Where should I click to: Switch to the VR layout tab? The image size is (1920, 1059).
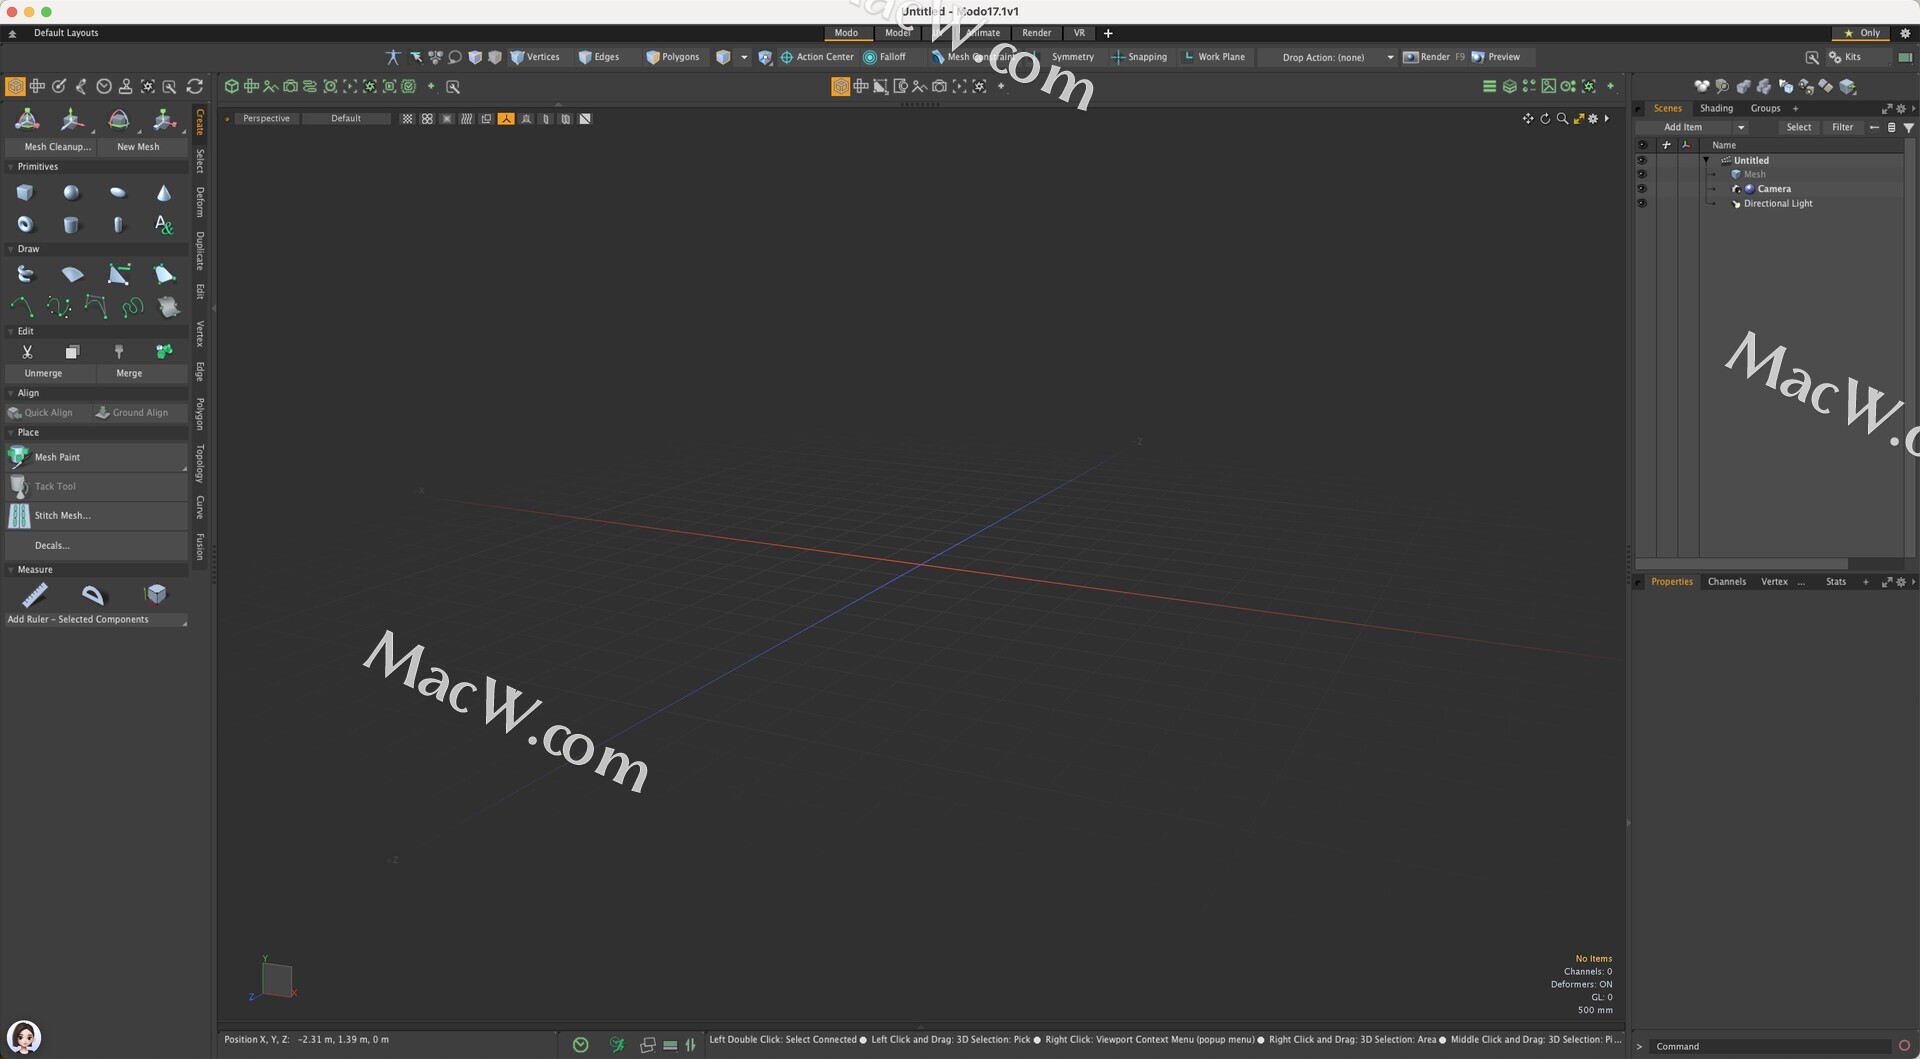pyautogui.click(x=1079, y=33)
